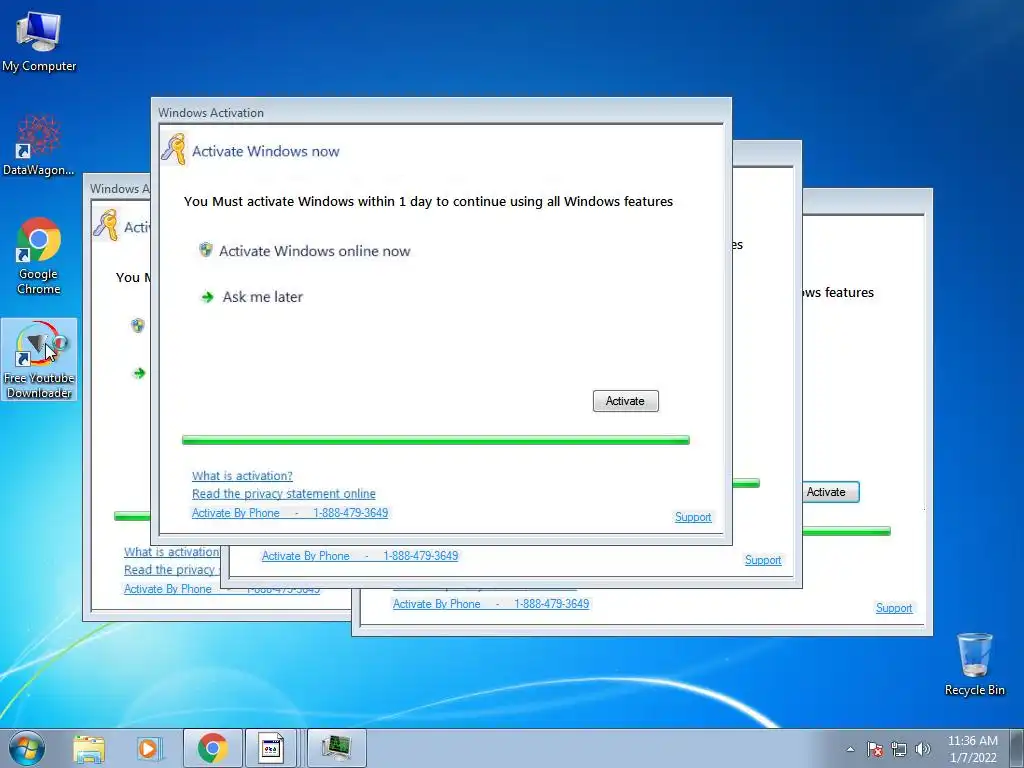Click the front Windows Activation title bar
The width and height of the screenshot is (1024, 768).
tap(441, 112)
